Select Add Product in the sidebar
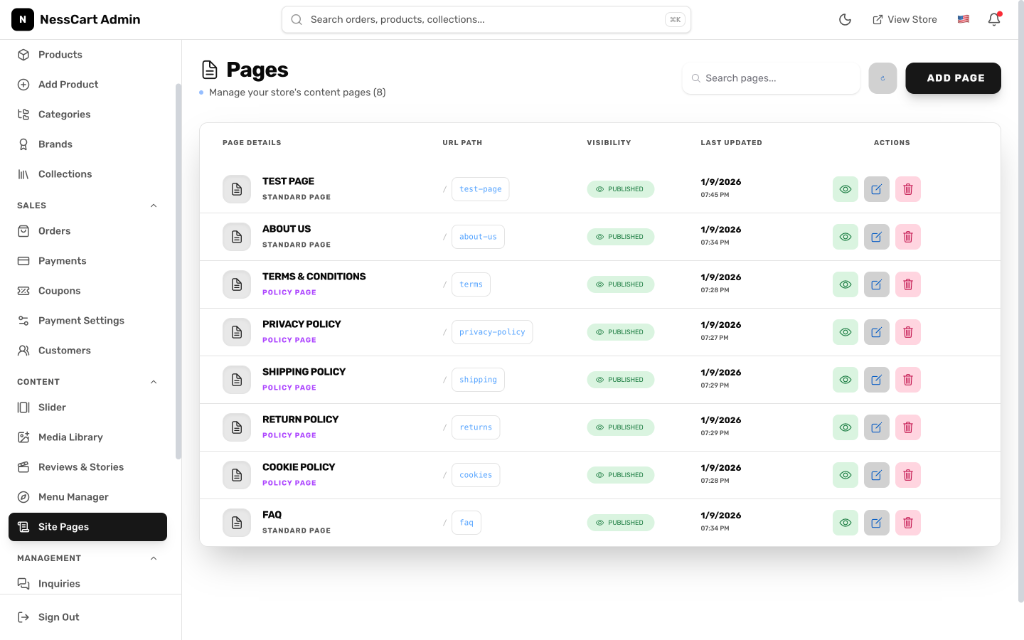 click(x=68, y=84)
